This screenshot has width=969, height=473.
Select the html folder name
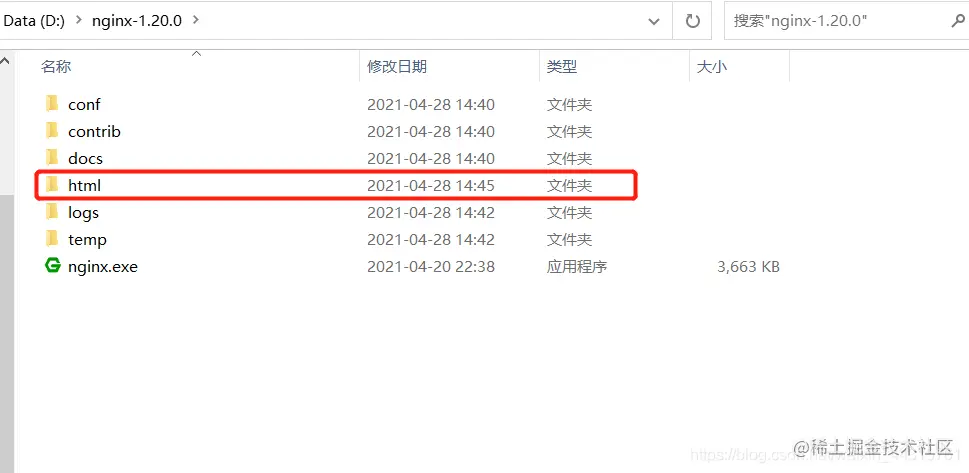pyautogui.click(x=84, y=185)
